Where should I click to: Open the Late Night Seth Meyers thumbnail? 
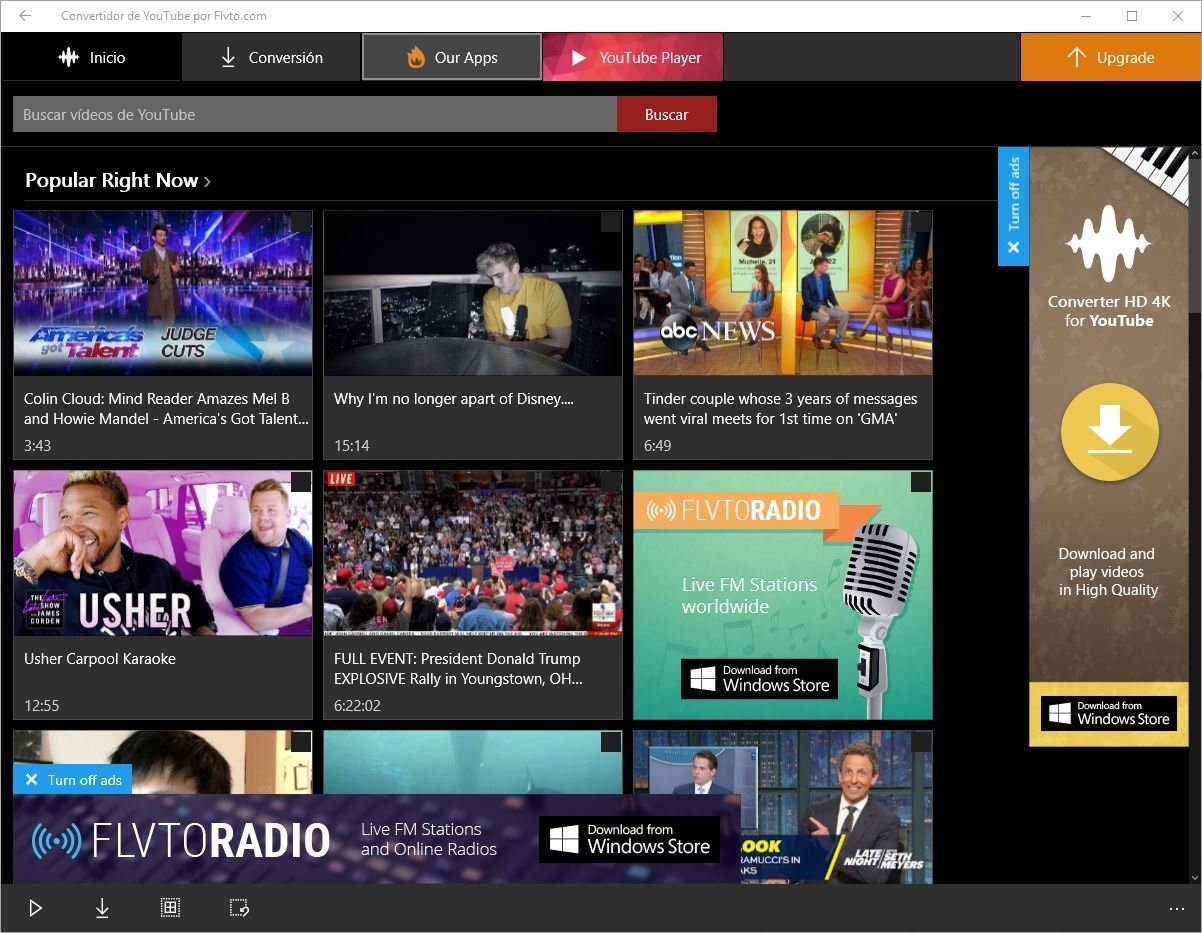pyautogui.click(x=838, y=807)
